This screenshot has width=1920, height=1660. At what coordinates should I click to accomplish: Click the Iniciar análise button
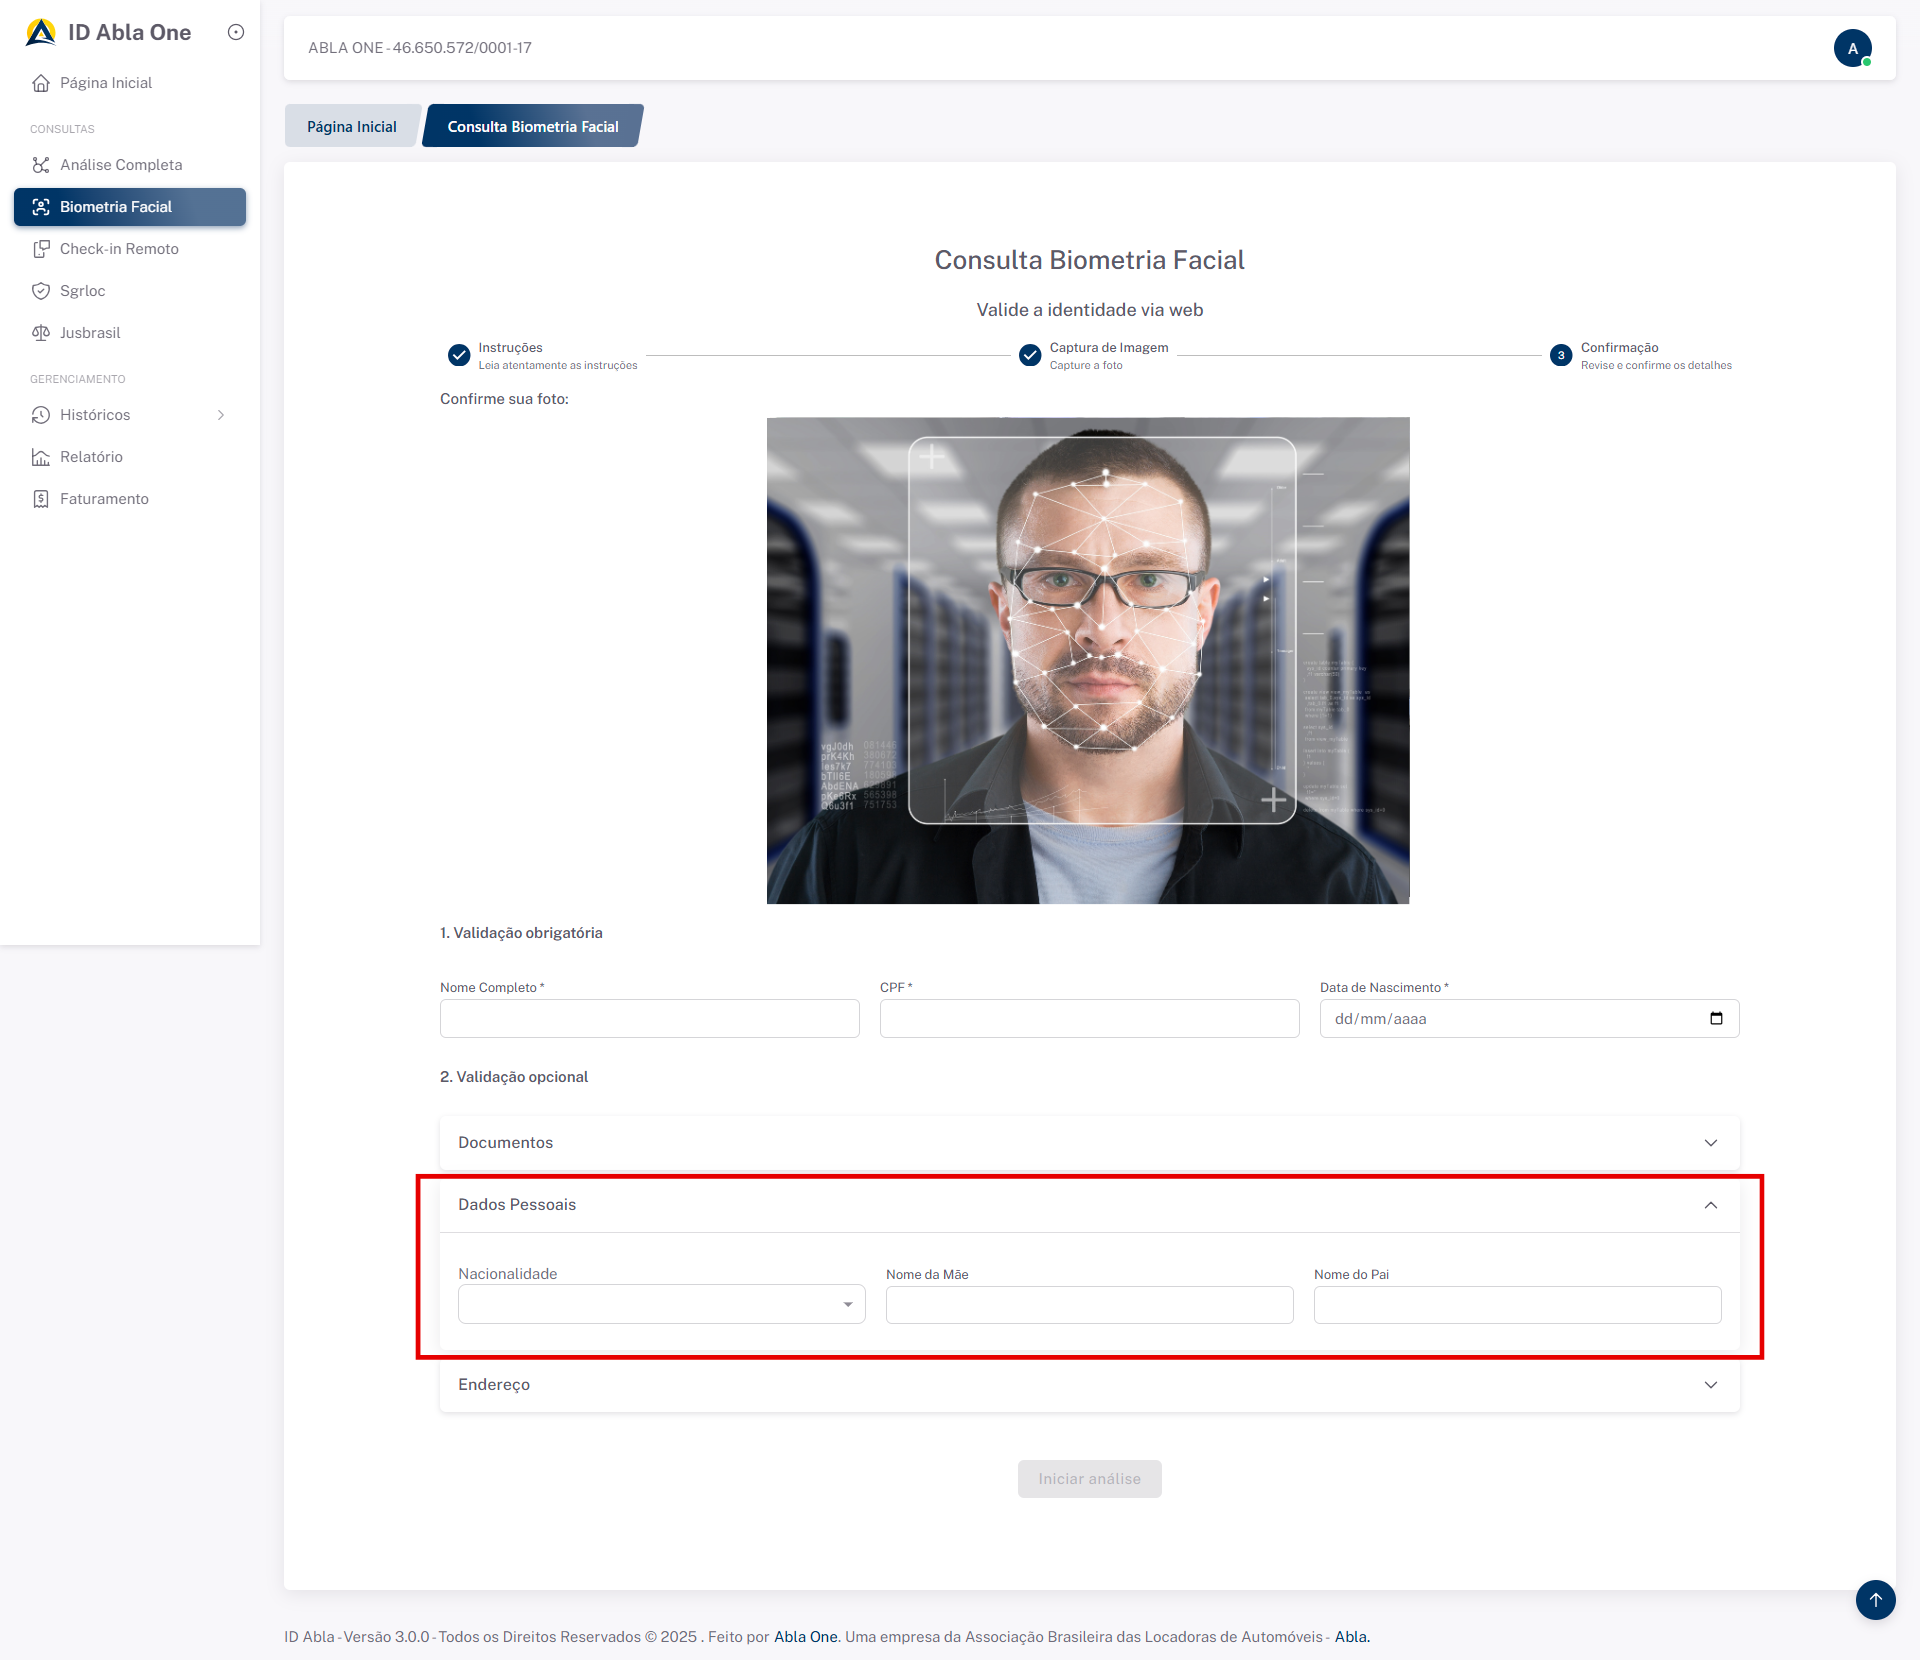[x=1089, y=1478]
